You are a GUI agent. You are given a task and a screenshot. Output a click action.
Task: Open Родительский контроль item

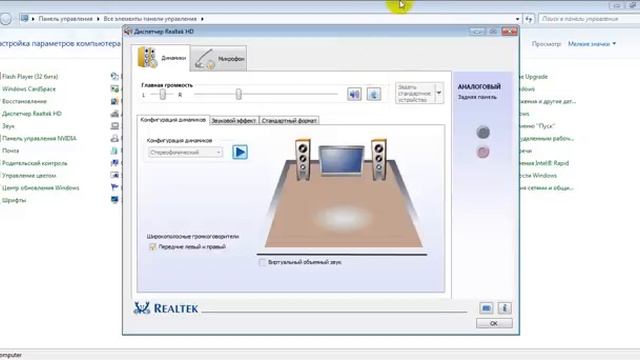(x=34, y=163)
